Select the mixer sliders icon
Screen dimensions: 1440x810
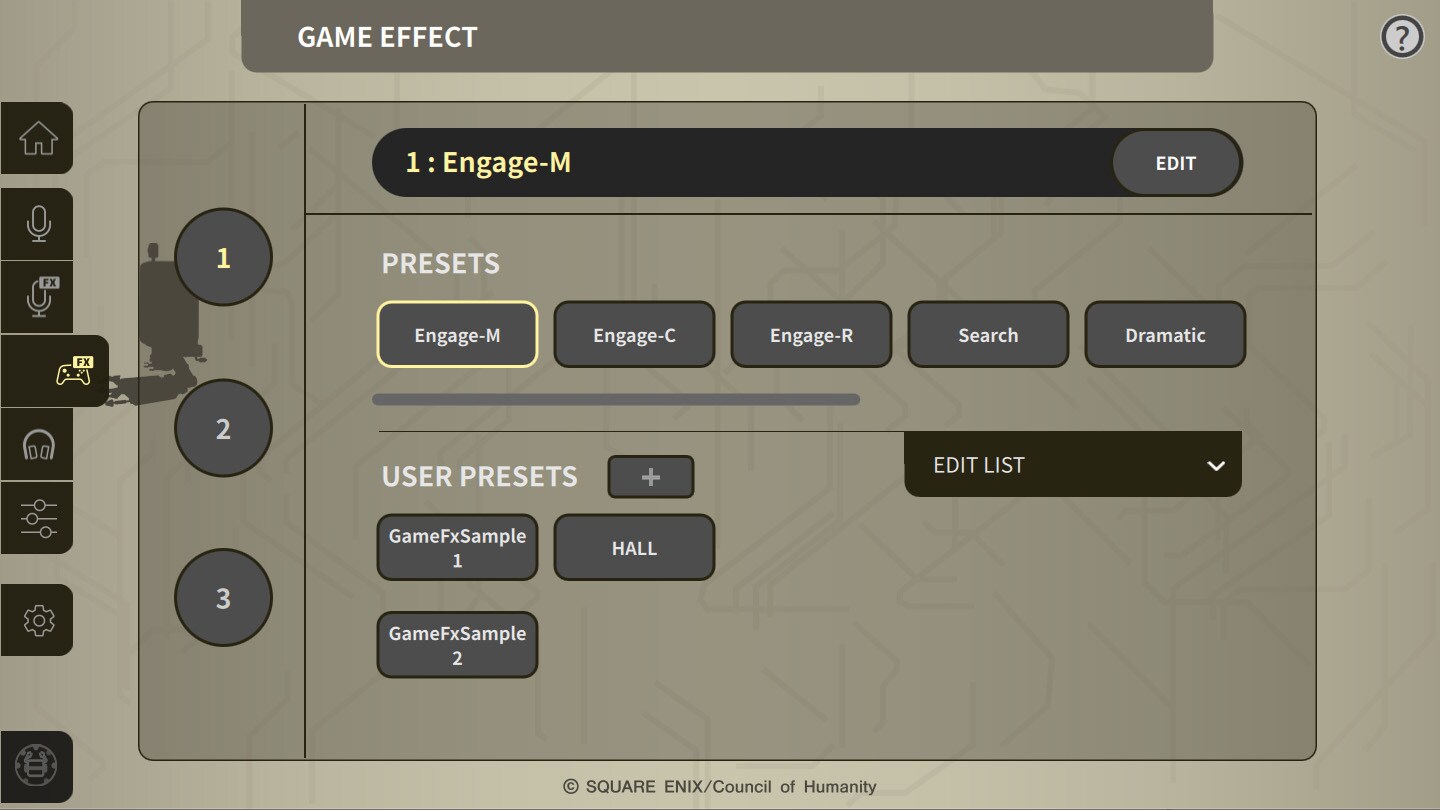(x=37, y=517)
